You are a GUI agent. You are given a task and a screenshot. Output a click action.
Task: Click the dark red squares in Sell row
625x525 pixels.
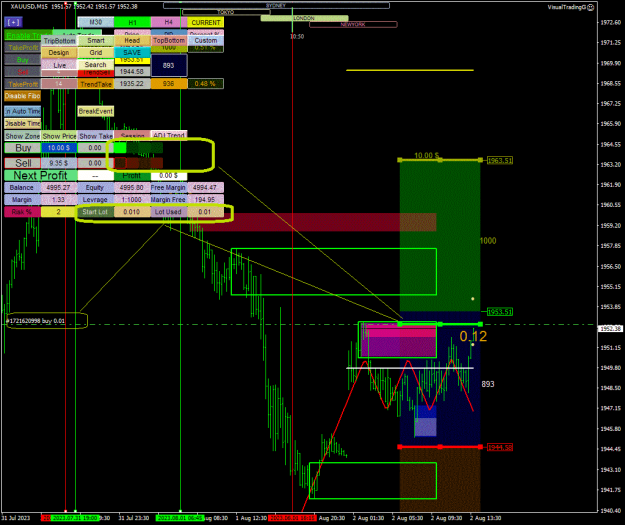click(138, 163)
